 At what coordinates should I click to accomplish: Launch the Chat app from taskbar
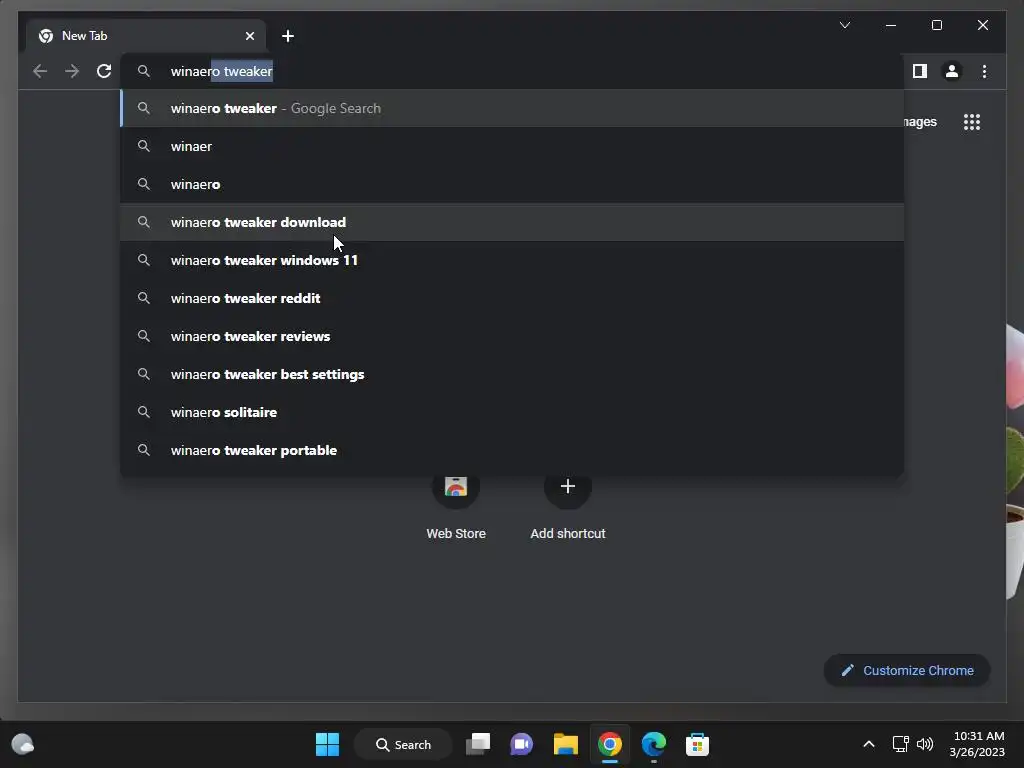521,744
